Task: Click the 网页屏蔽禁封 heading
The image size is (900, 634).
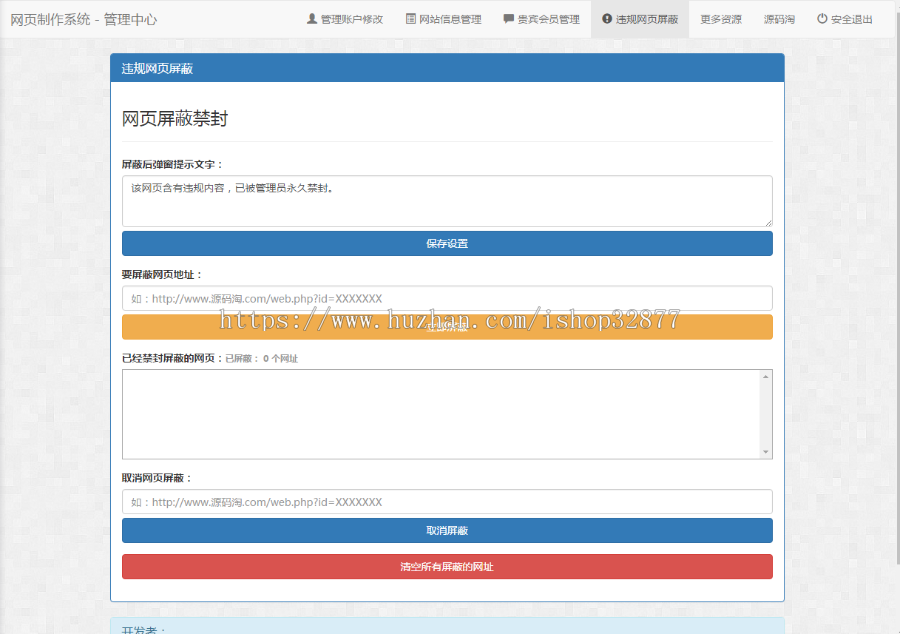Action: (x=175, y=119)
